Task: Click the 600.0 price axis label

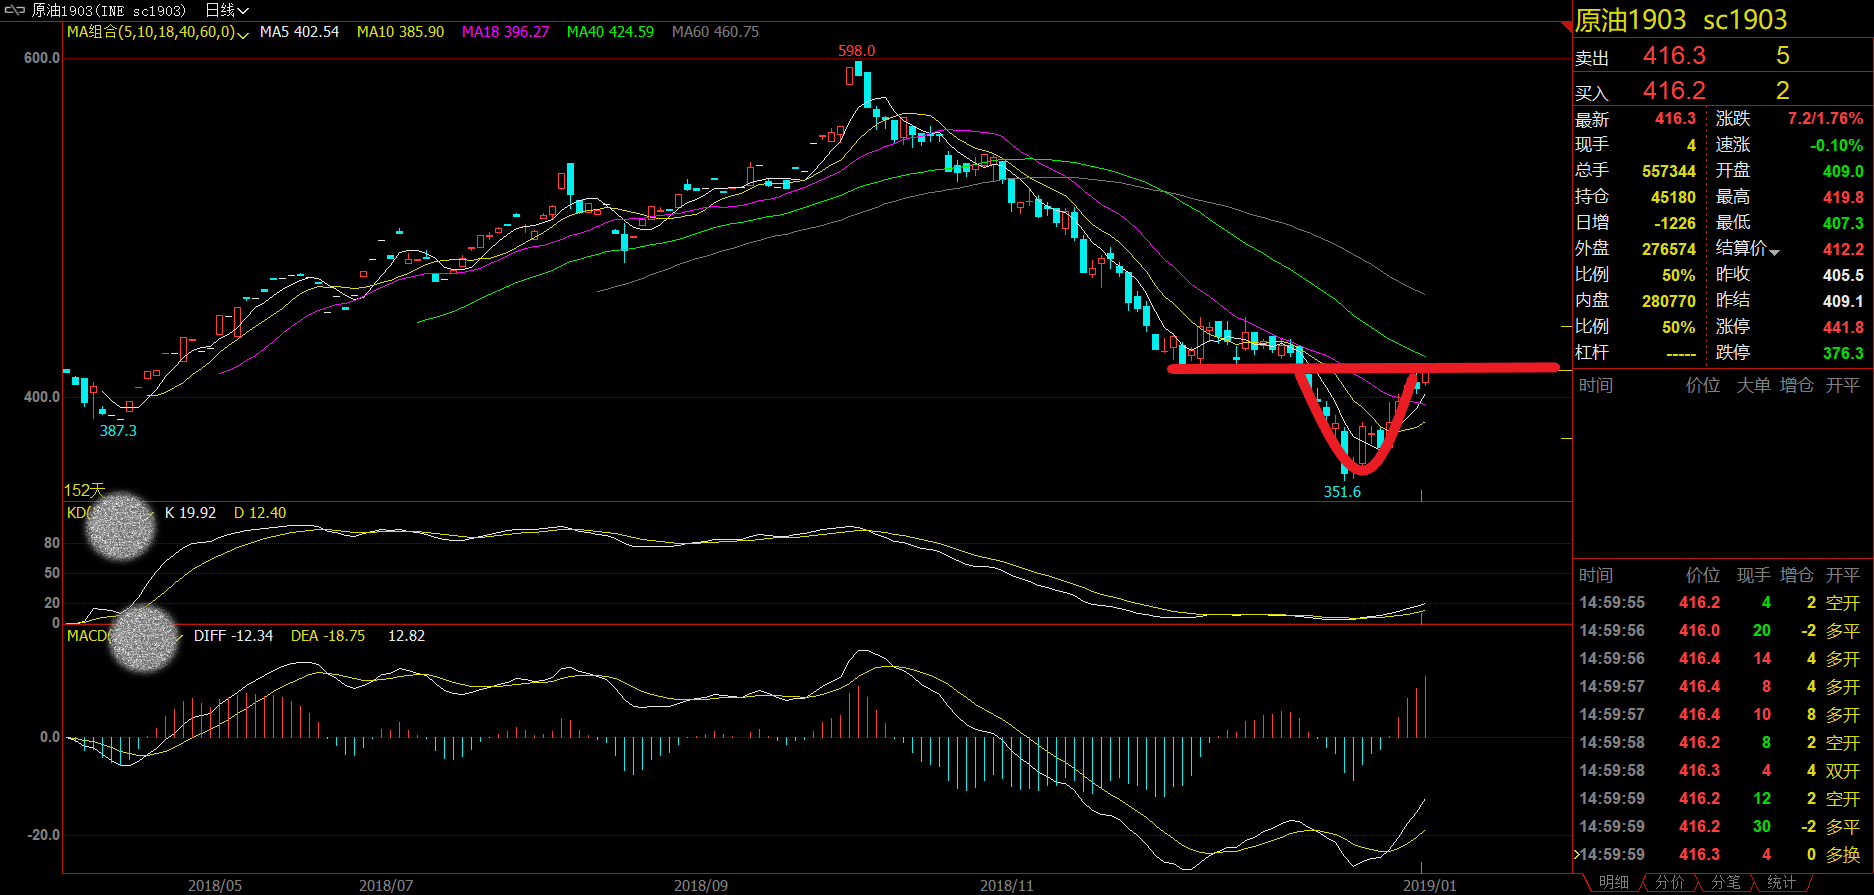Action: pos(42,58)
